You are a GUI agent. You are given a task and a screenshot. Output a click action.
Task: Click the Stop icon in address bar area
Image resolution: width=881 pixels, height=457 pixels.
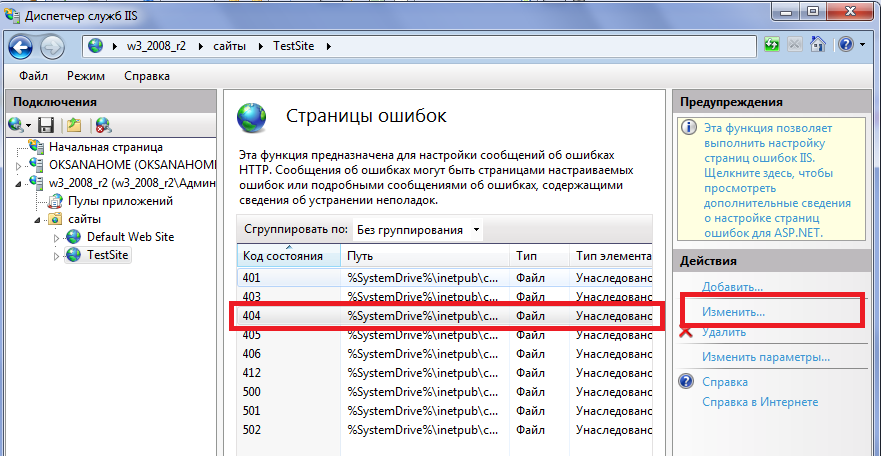[x=794, y=44]
